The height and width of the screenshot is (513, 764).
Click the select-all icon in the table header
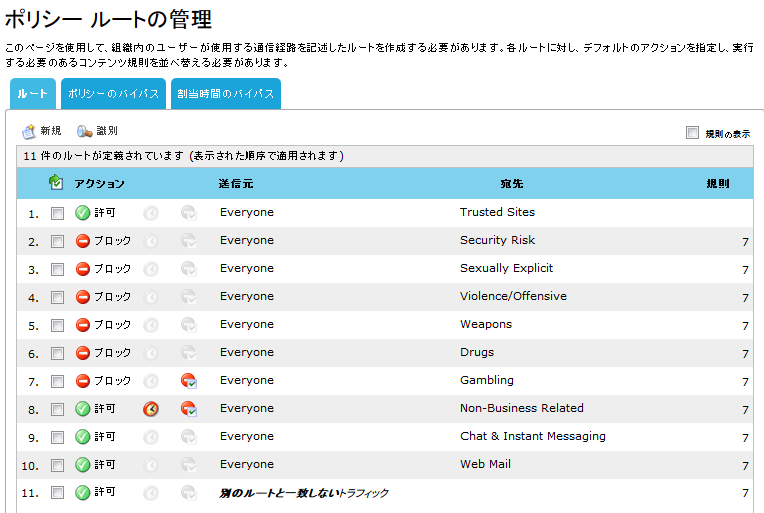tap(56, 182)
